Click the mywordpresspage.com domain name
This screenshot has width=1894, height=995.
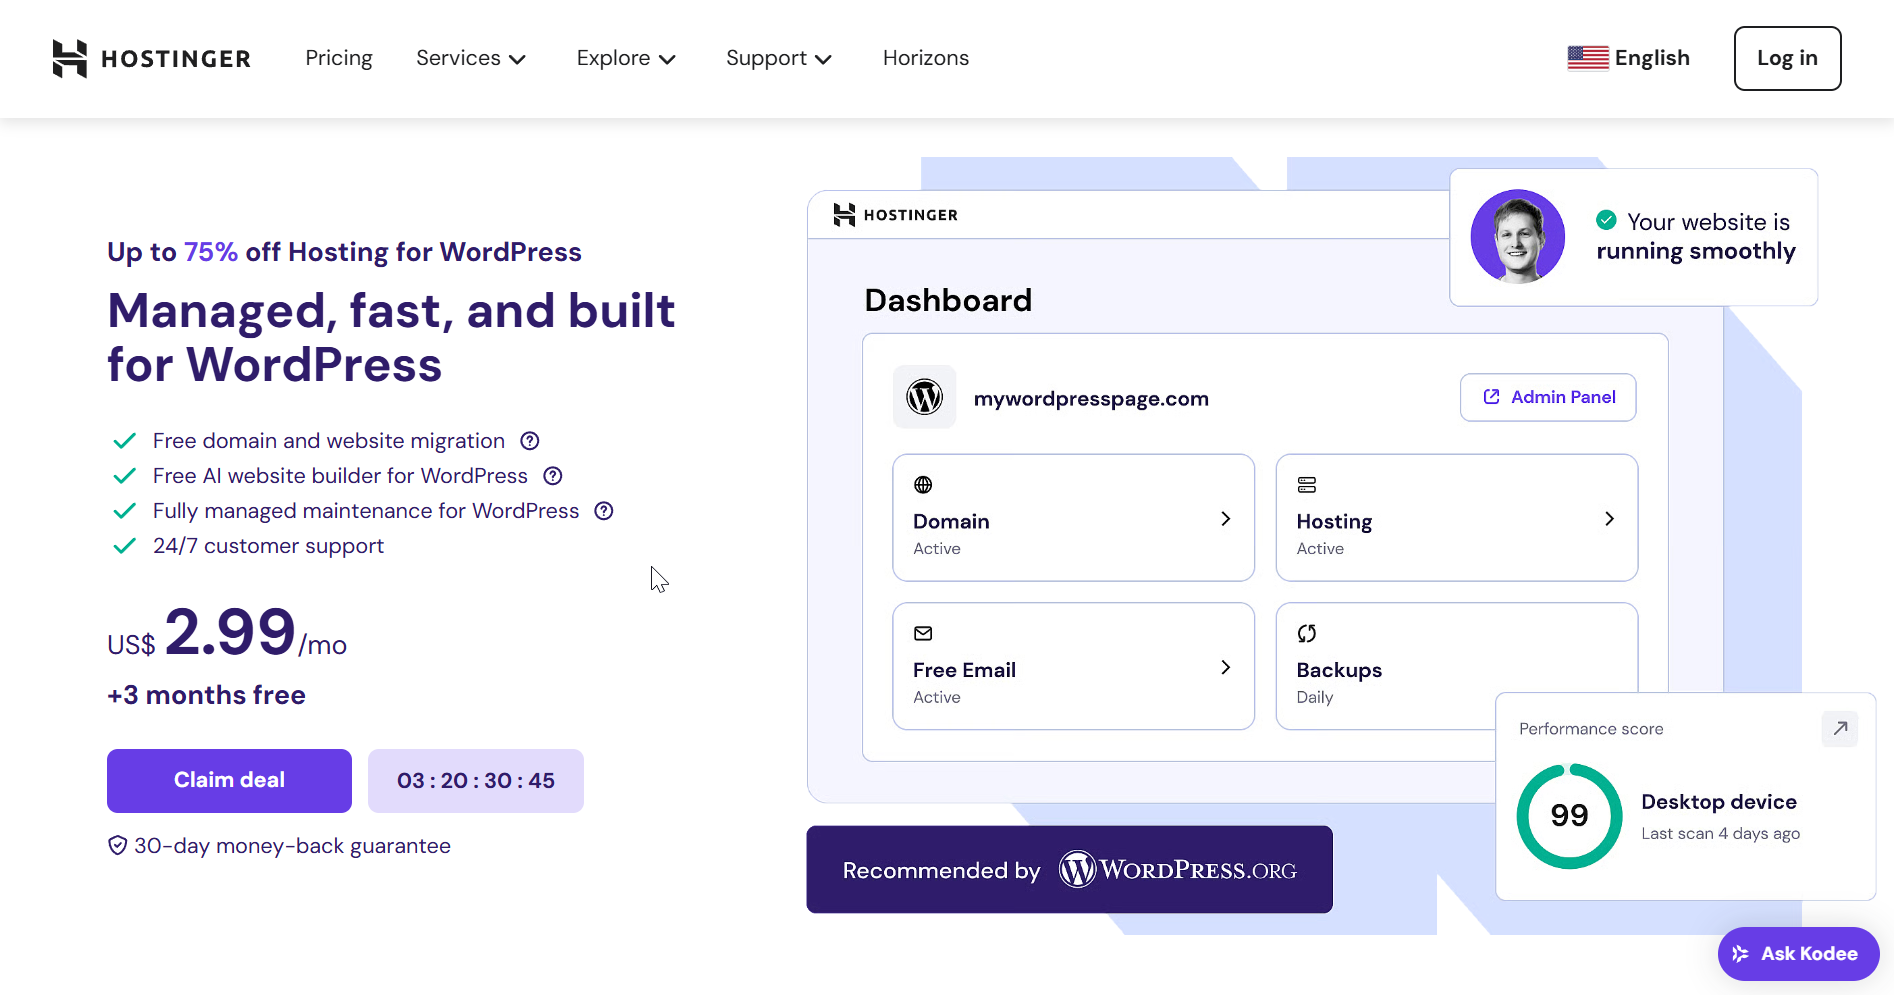pyautogui.click(x=1091, y=398)
